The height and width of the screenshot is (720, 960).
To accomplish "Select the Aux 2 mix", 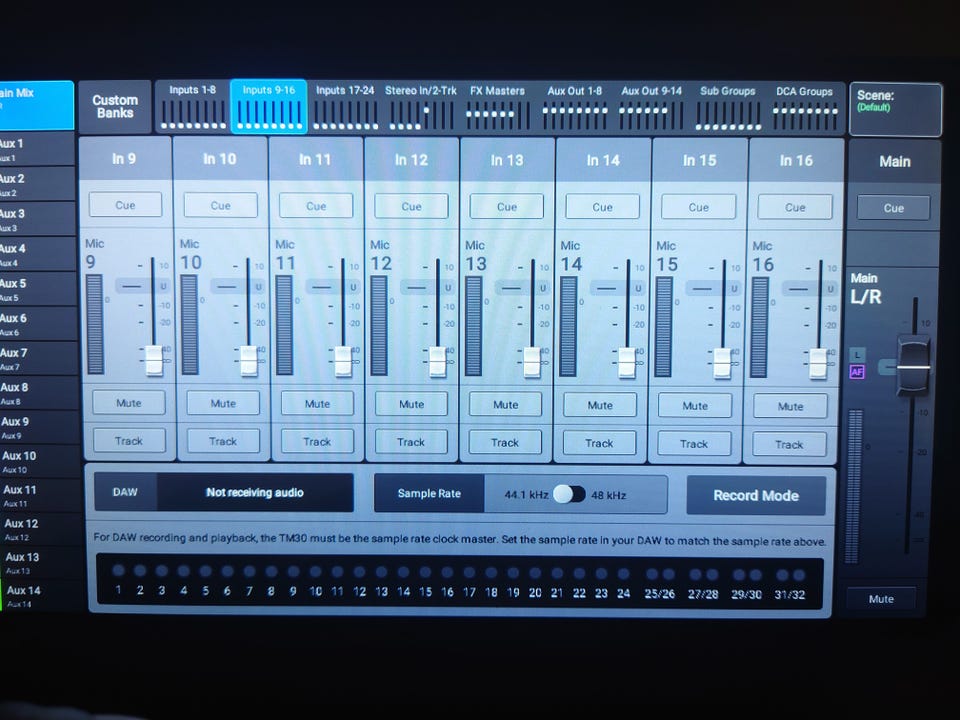I will point(36,184).
